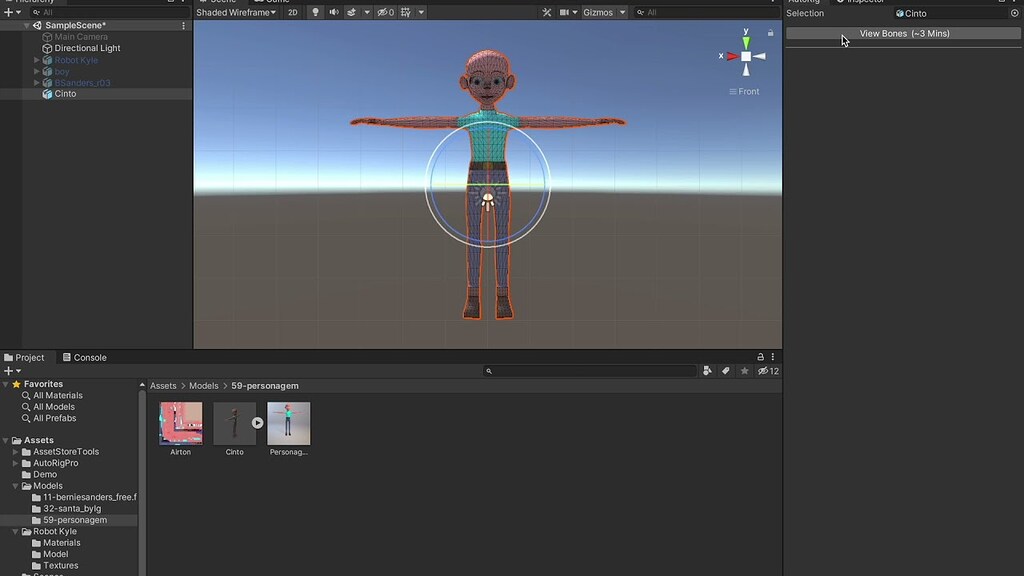The width and height of the screenshot is (1024, 576).
Task: Click the scene visibility eye icon
Action: (x=384, y=12)
